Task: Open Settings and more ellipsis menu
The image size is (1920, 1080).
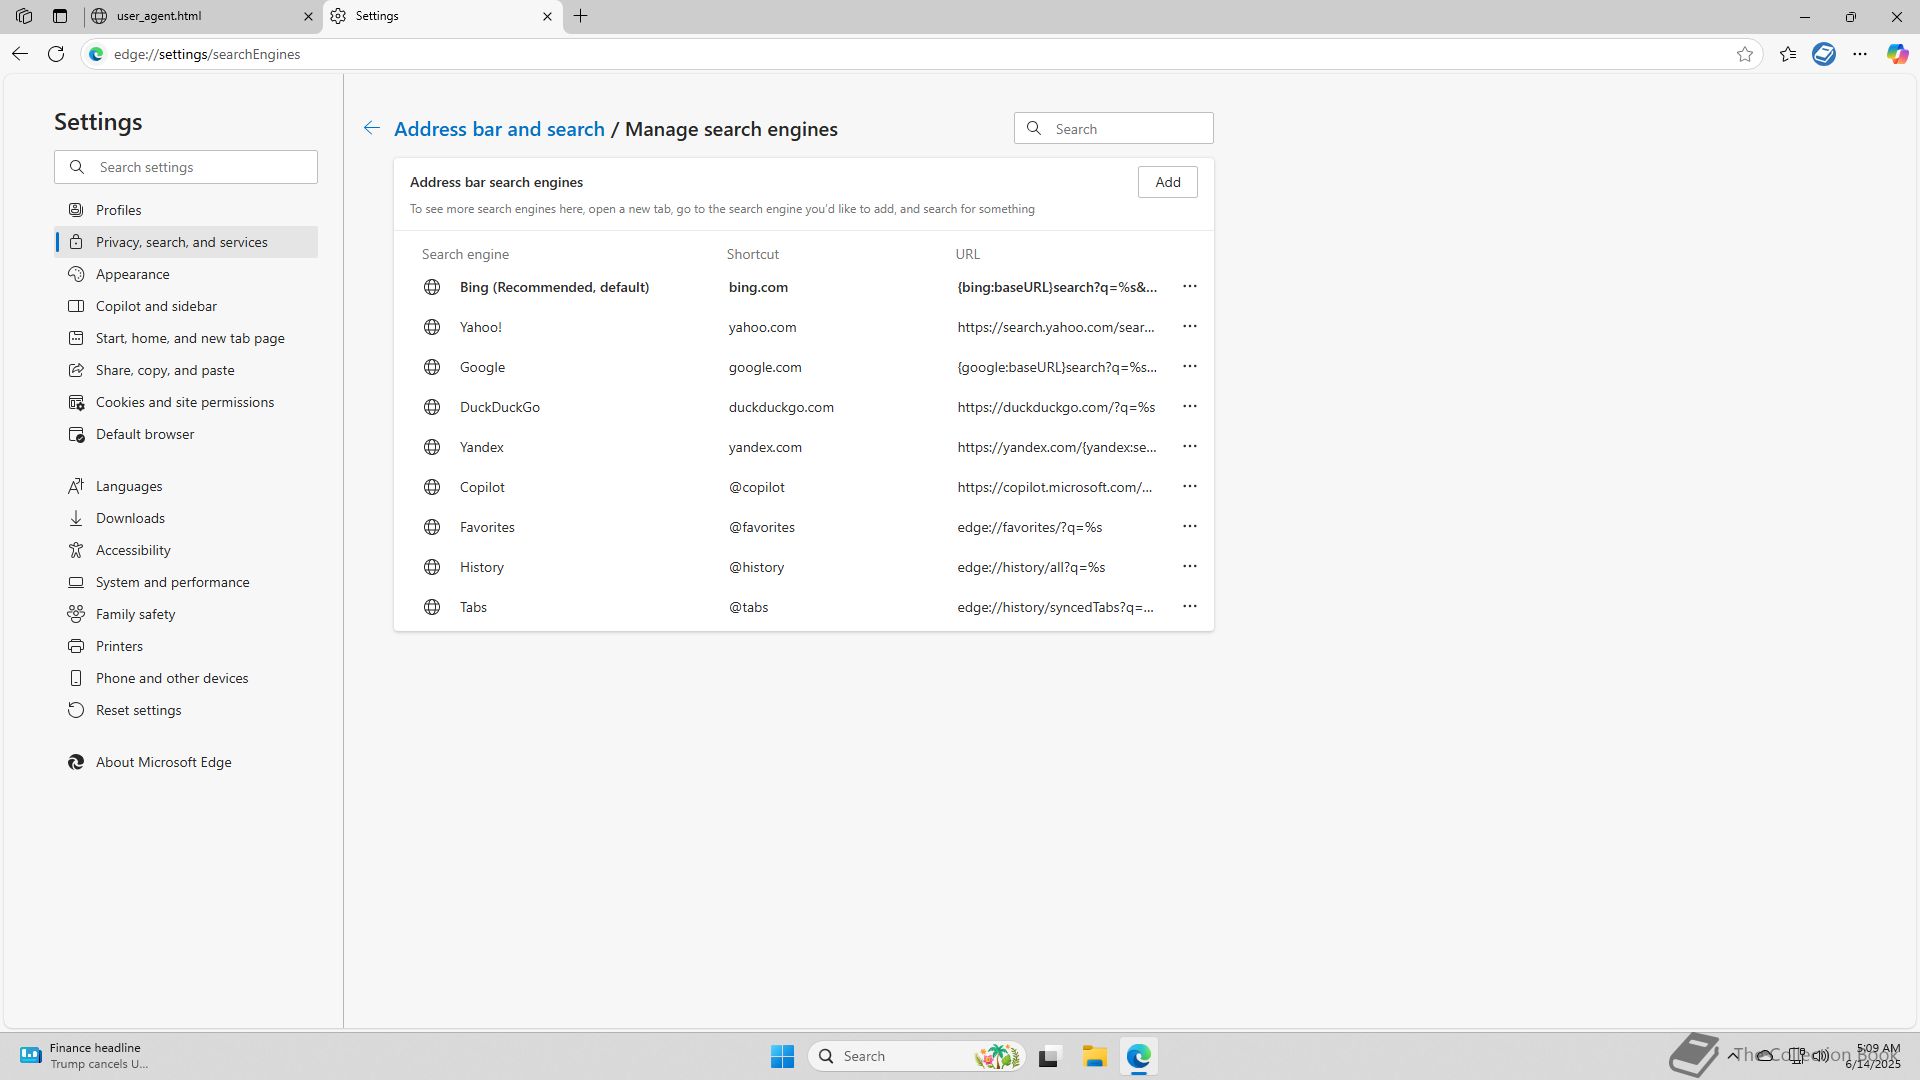Action: click(x=1860, y=54)
